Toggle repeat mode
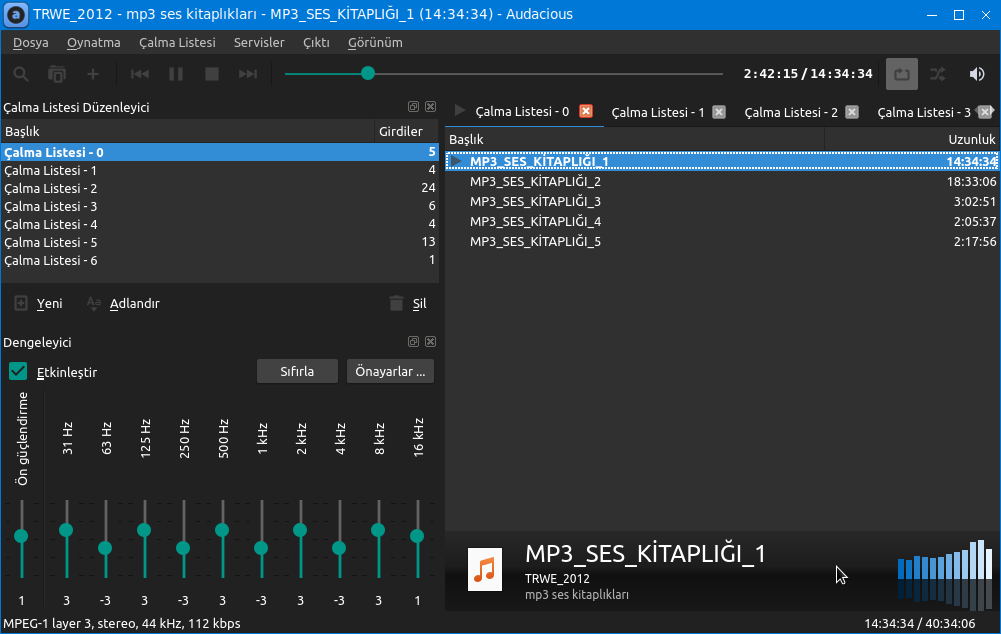The width and height of the screenshot is (1001, 634). [x=902, y=74]
